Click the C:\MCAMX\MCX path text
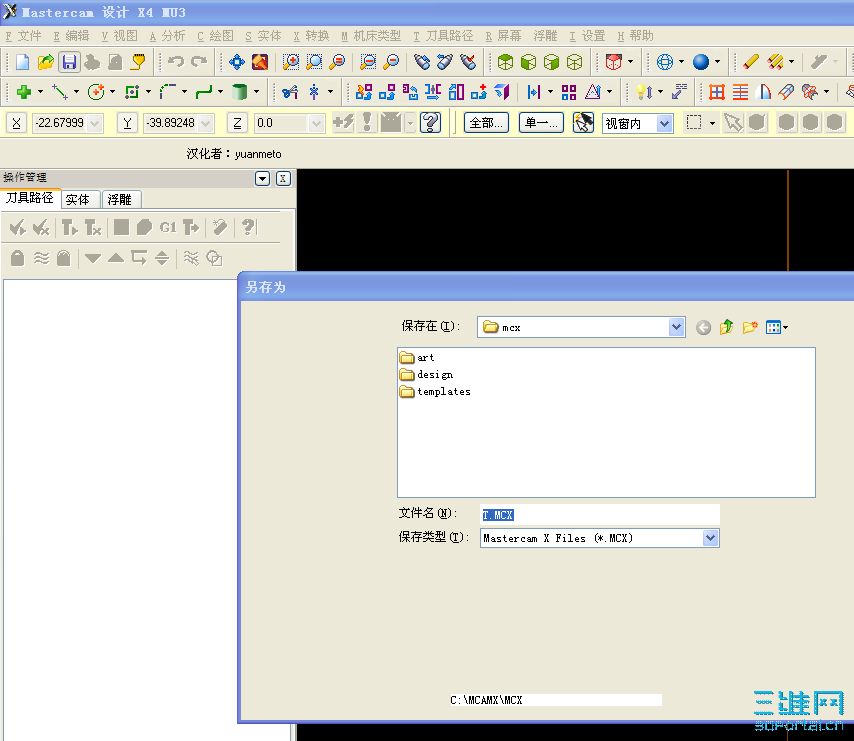 click(486, 700)
